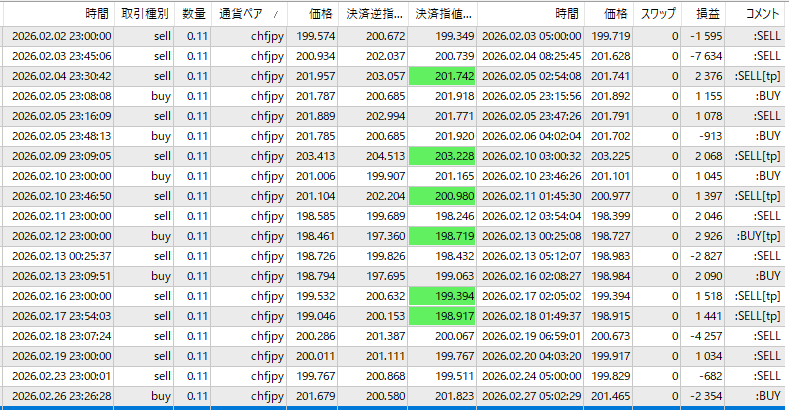
Task: Select trade opened 2026.02.02 23:00:00
Action: pyautogui.click(x=61, y=36)
